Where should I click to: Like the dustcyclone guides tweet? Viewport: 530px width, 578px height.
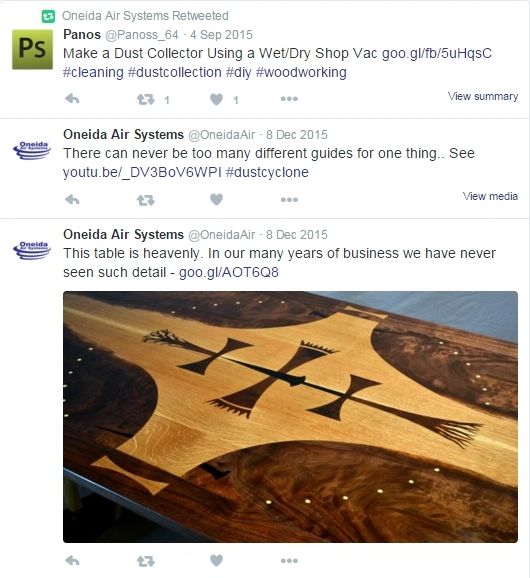coord(216,199)
